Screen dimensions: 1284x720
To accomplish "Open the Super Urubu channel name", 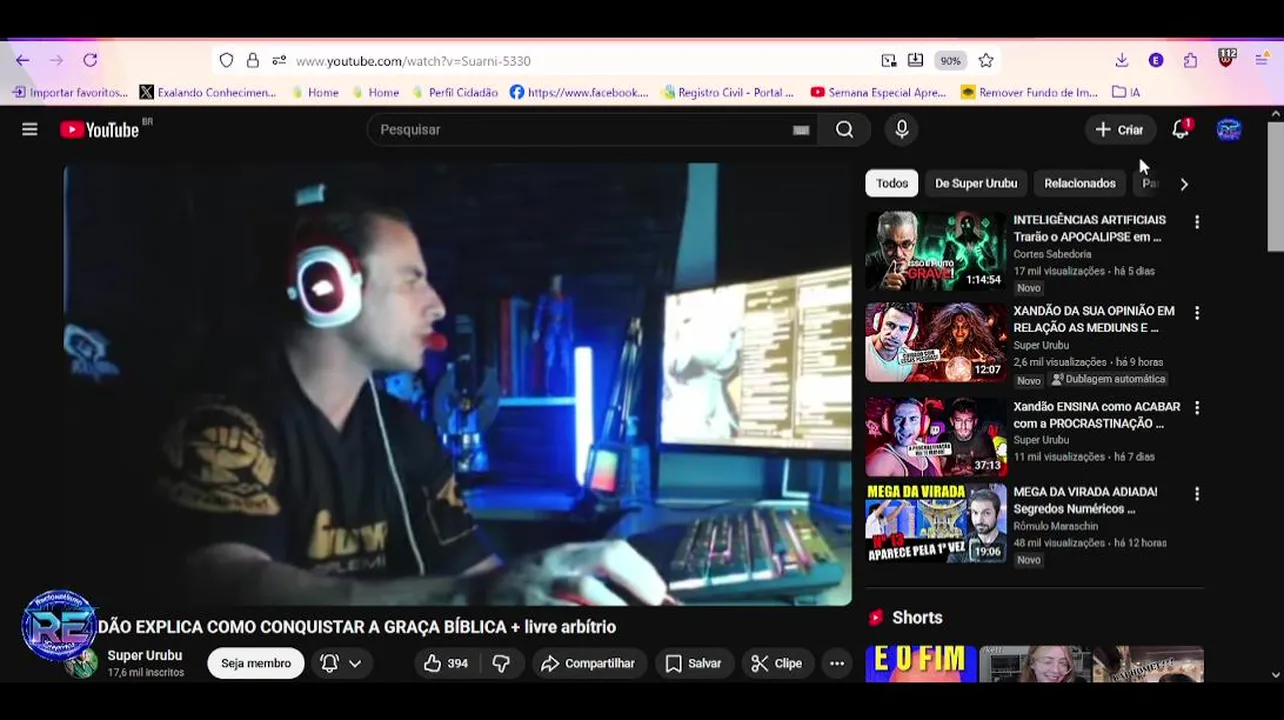I will coord(145,655).
